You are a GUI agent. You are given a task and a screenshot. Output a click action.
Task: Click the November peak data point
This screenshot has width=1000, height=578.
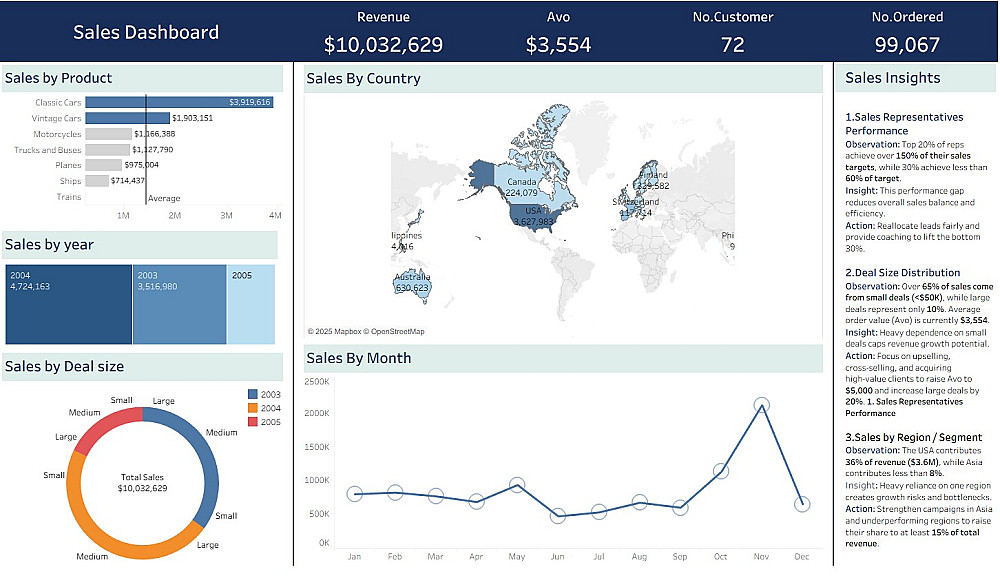761,405
